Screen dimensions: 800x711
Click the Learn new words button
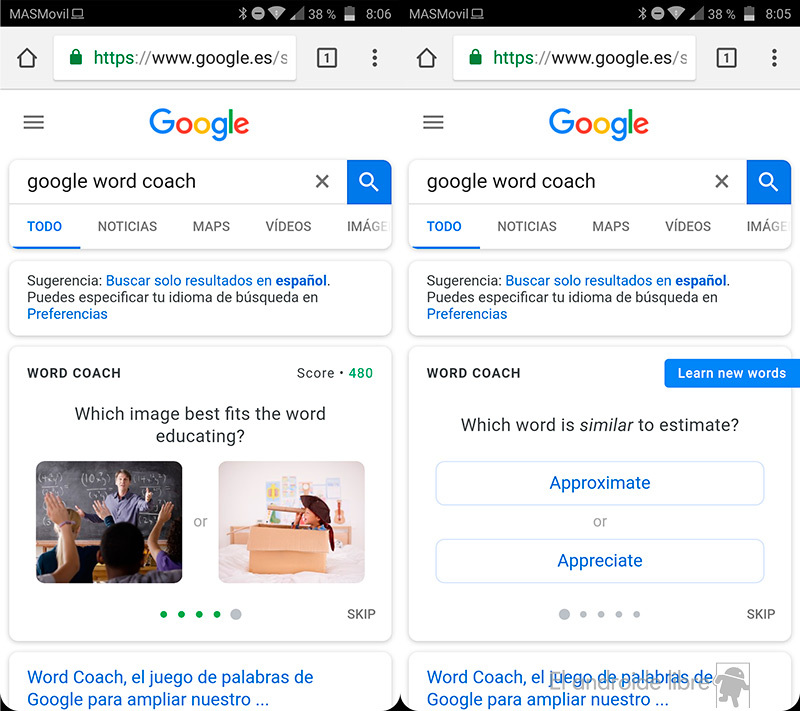pos(731,373)
